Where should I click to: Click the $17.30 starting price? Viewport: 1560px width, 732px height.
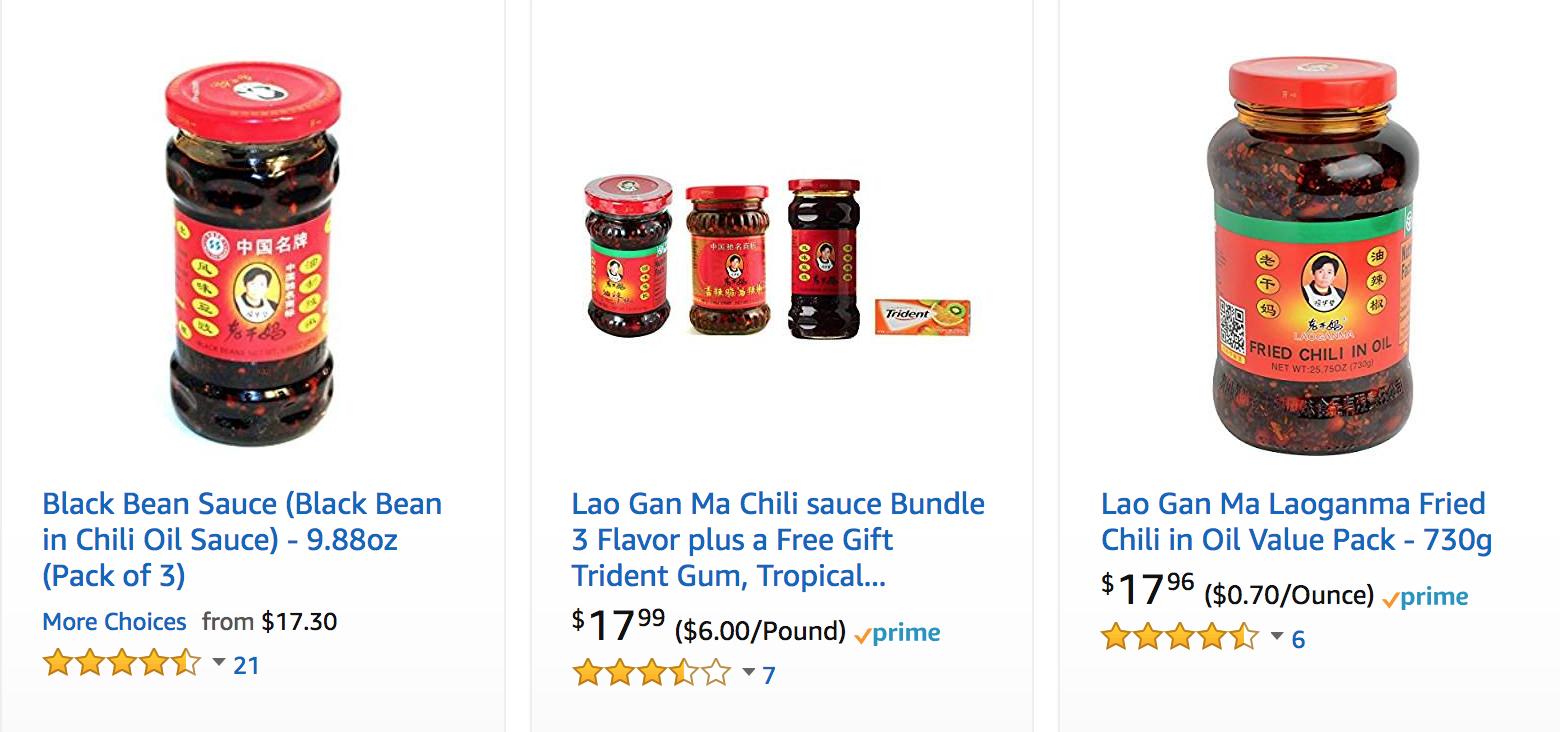tap(299, 621)
